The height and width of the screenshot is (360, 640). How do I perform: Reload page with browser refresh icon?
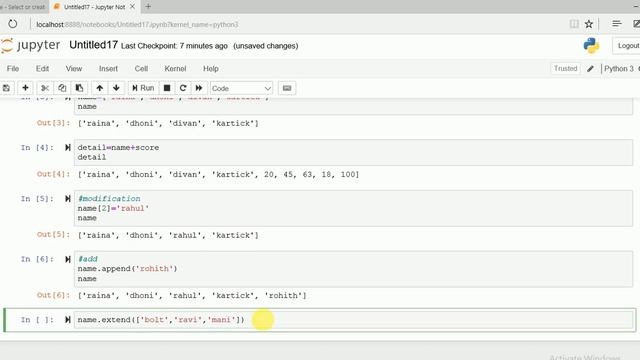[13, 24]
